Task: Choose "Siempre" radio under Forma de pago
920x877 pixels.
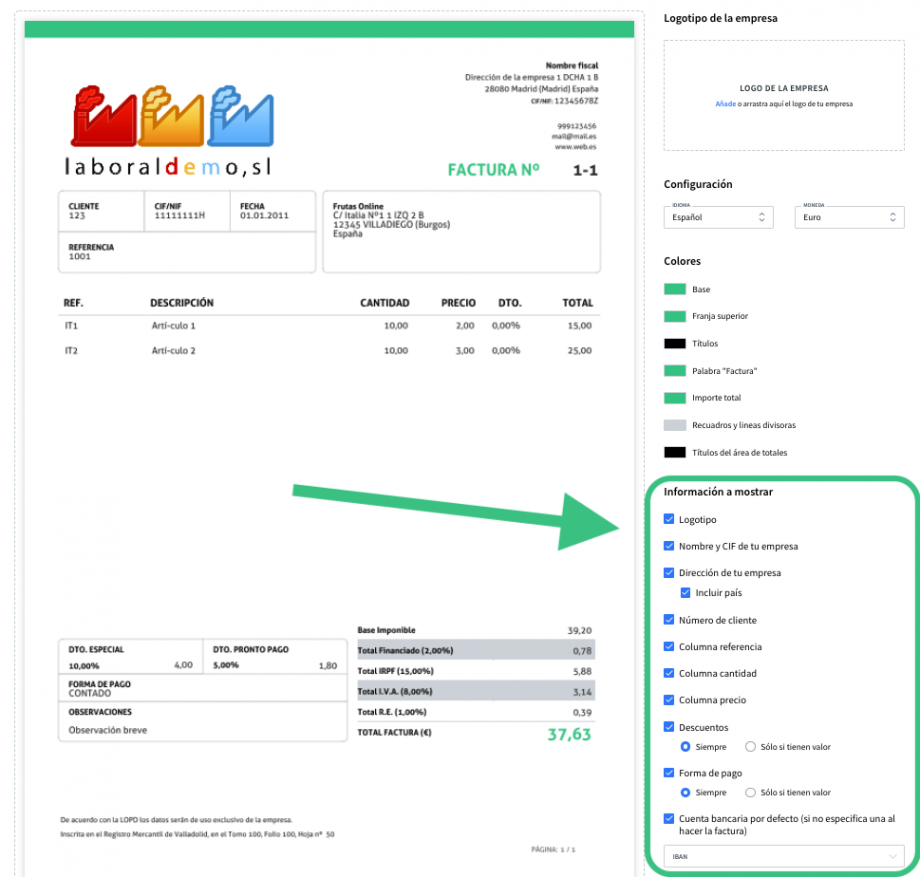Action: coord(686,793)
